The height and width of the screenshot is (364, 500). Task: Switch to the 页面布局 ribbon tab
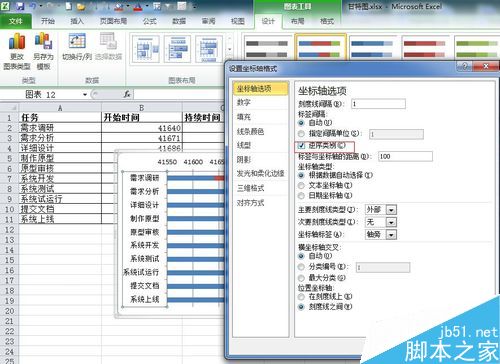[113, 21]
